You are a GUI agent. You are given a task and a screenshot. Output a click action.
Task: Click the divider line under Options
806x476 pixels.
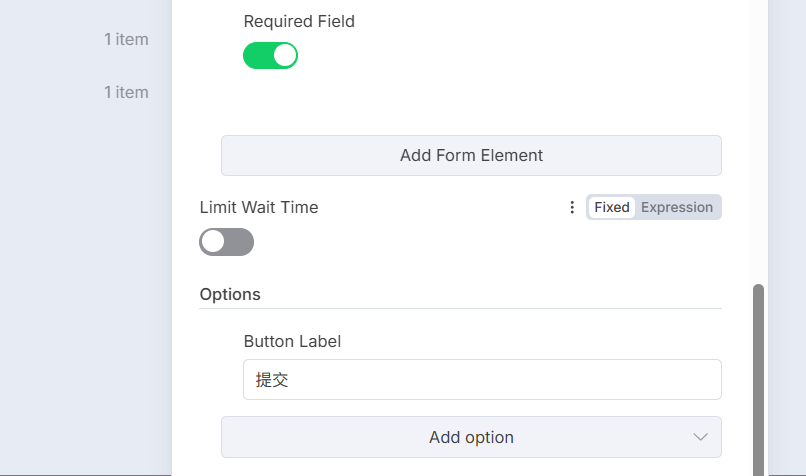[460, 308]
